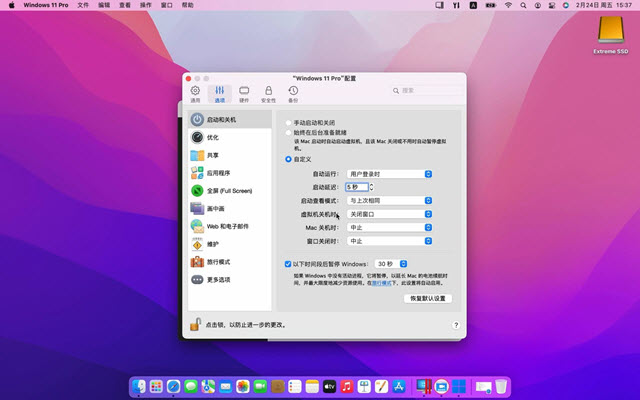Select 共享 folder icon in sidebar
Image resolution: width=640 pixels, height=400 pixels.
tap(197, 155)
